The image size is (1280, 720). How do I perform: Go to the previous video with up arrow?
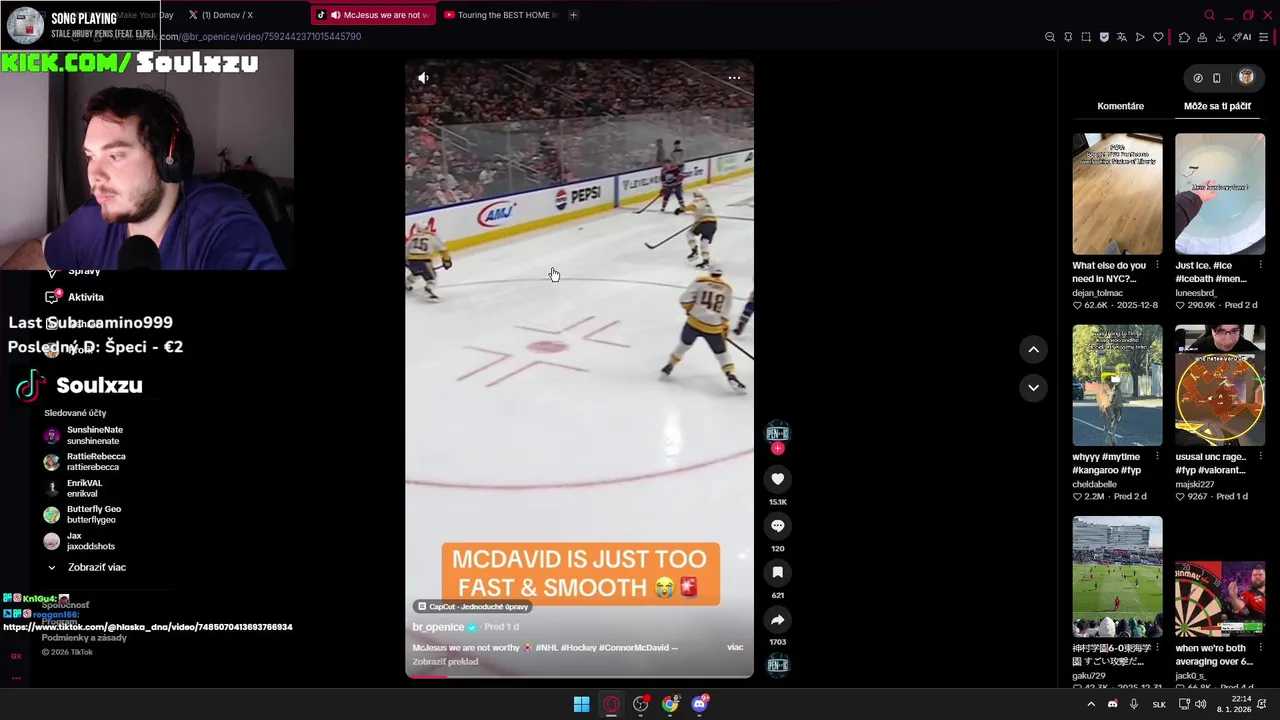click(x=1033, y=349)
